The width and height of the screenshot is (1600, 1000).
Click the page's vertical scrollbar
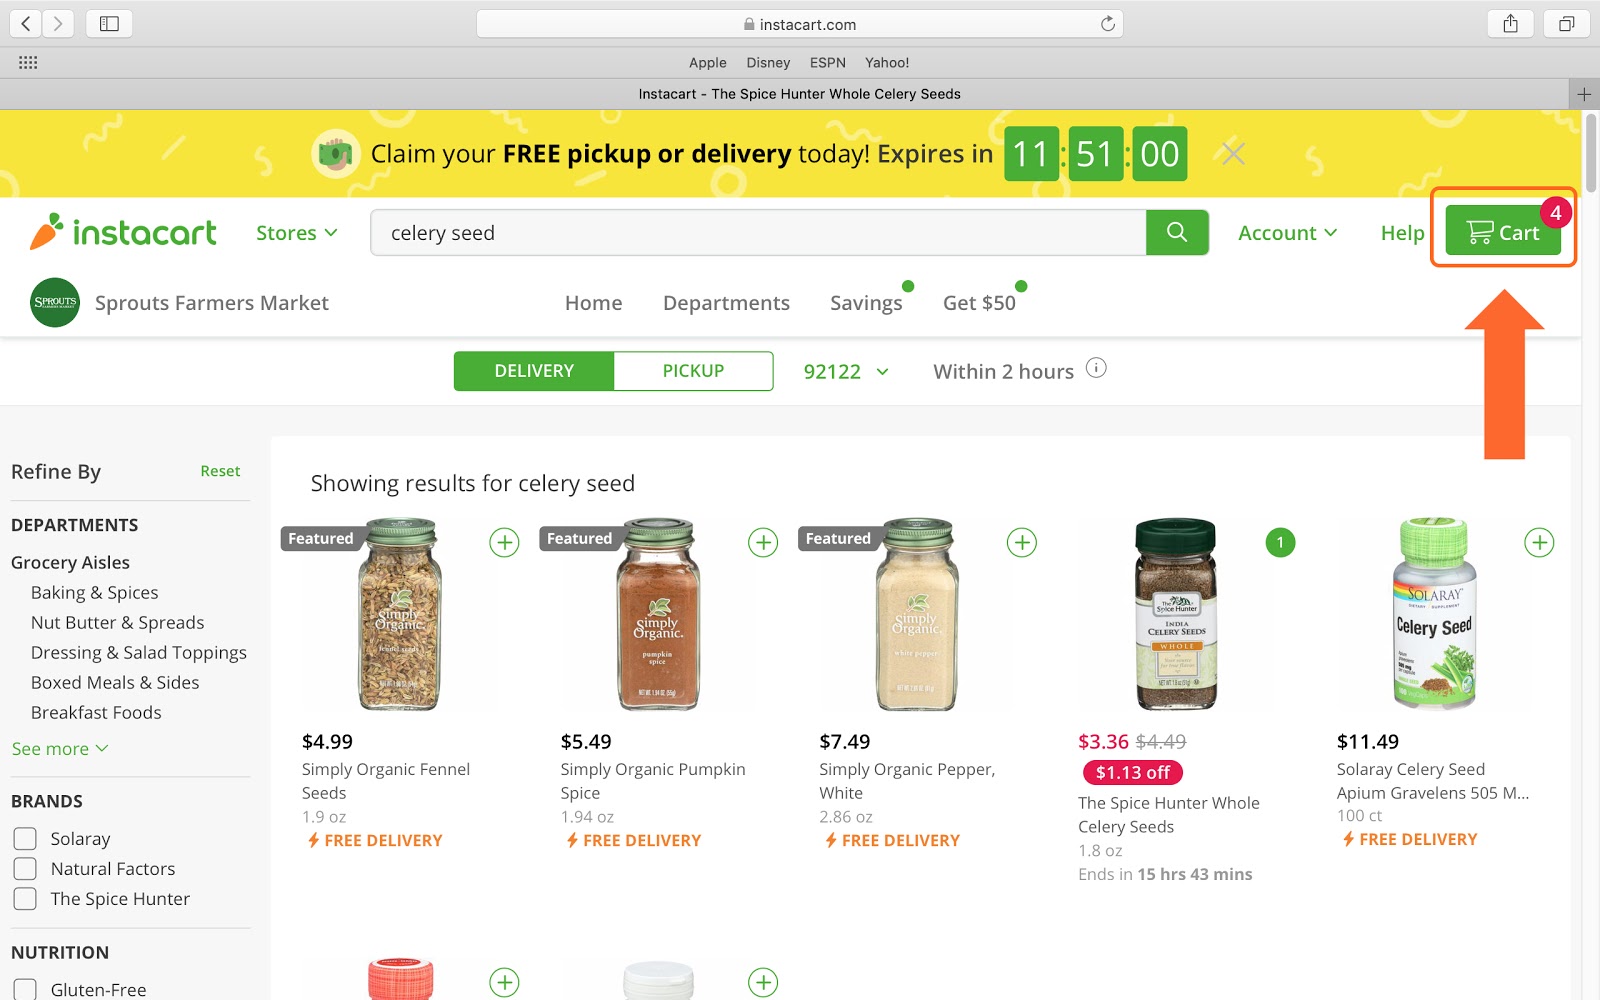pyautogui.click(x=1591, y=153)
